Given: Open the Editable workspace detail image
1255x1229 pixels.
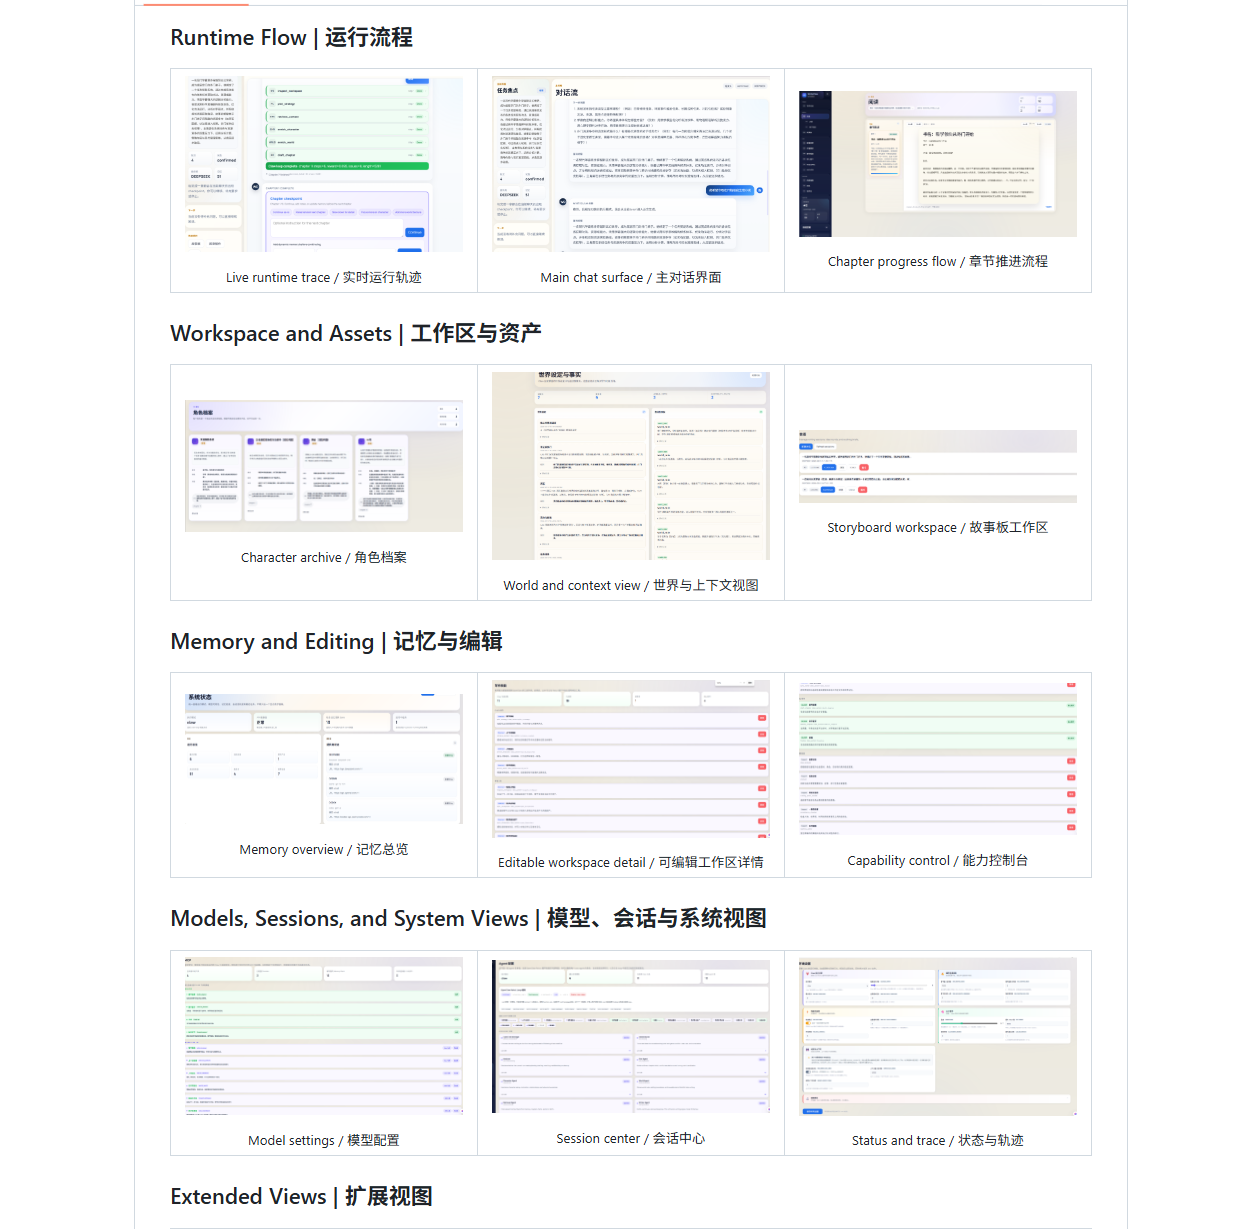Looking at the screenshot, I should (x=630, y=758).
